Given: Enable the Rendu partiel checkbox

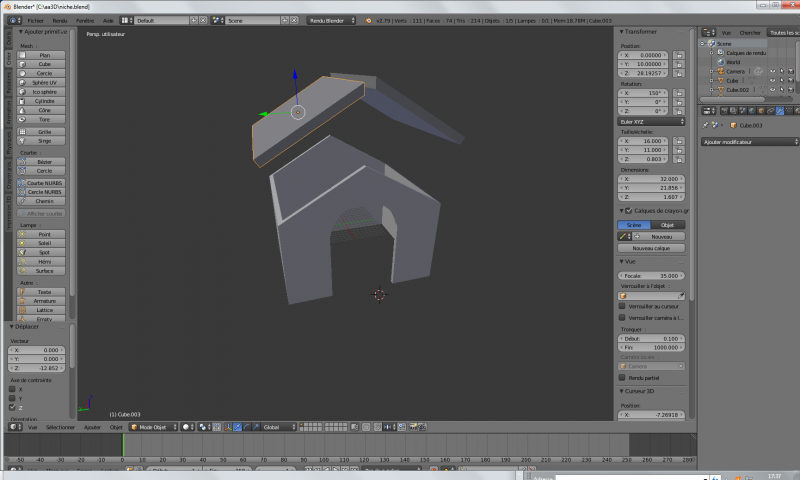Looking at the screenshot, I should tap(622, 377).
